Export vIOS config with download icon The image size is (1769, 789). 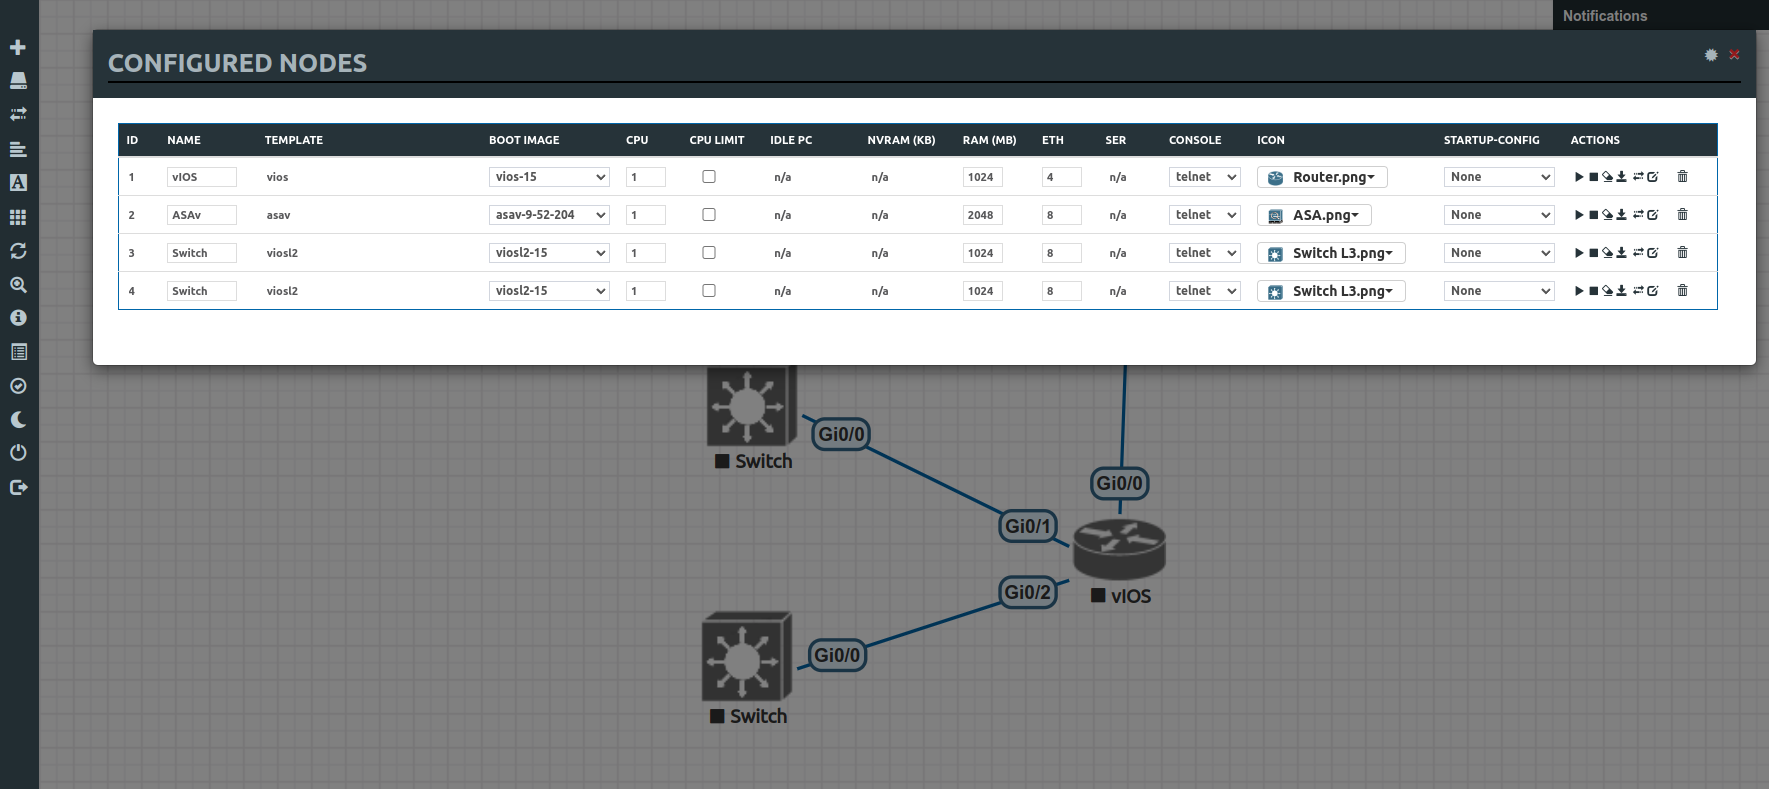click(1621, 177)
